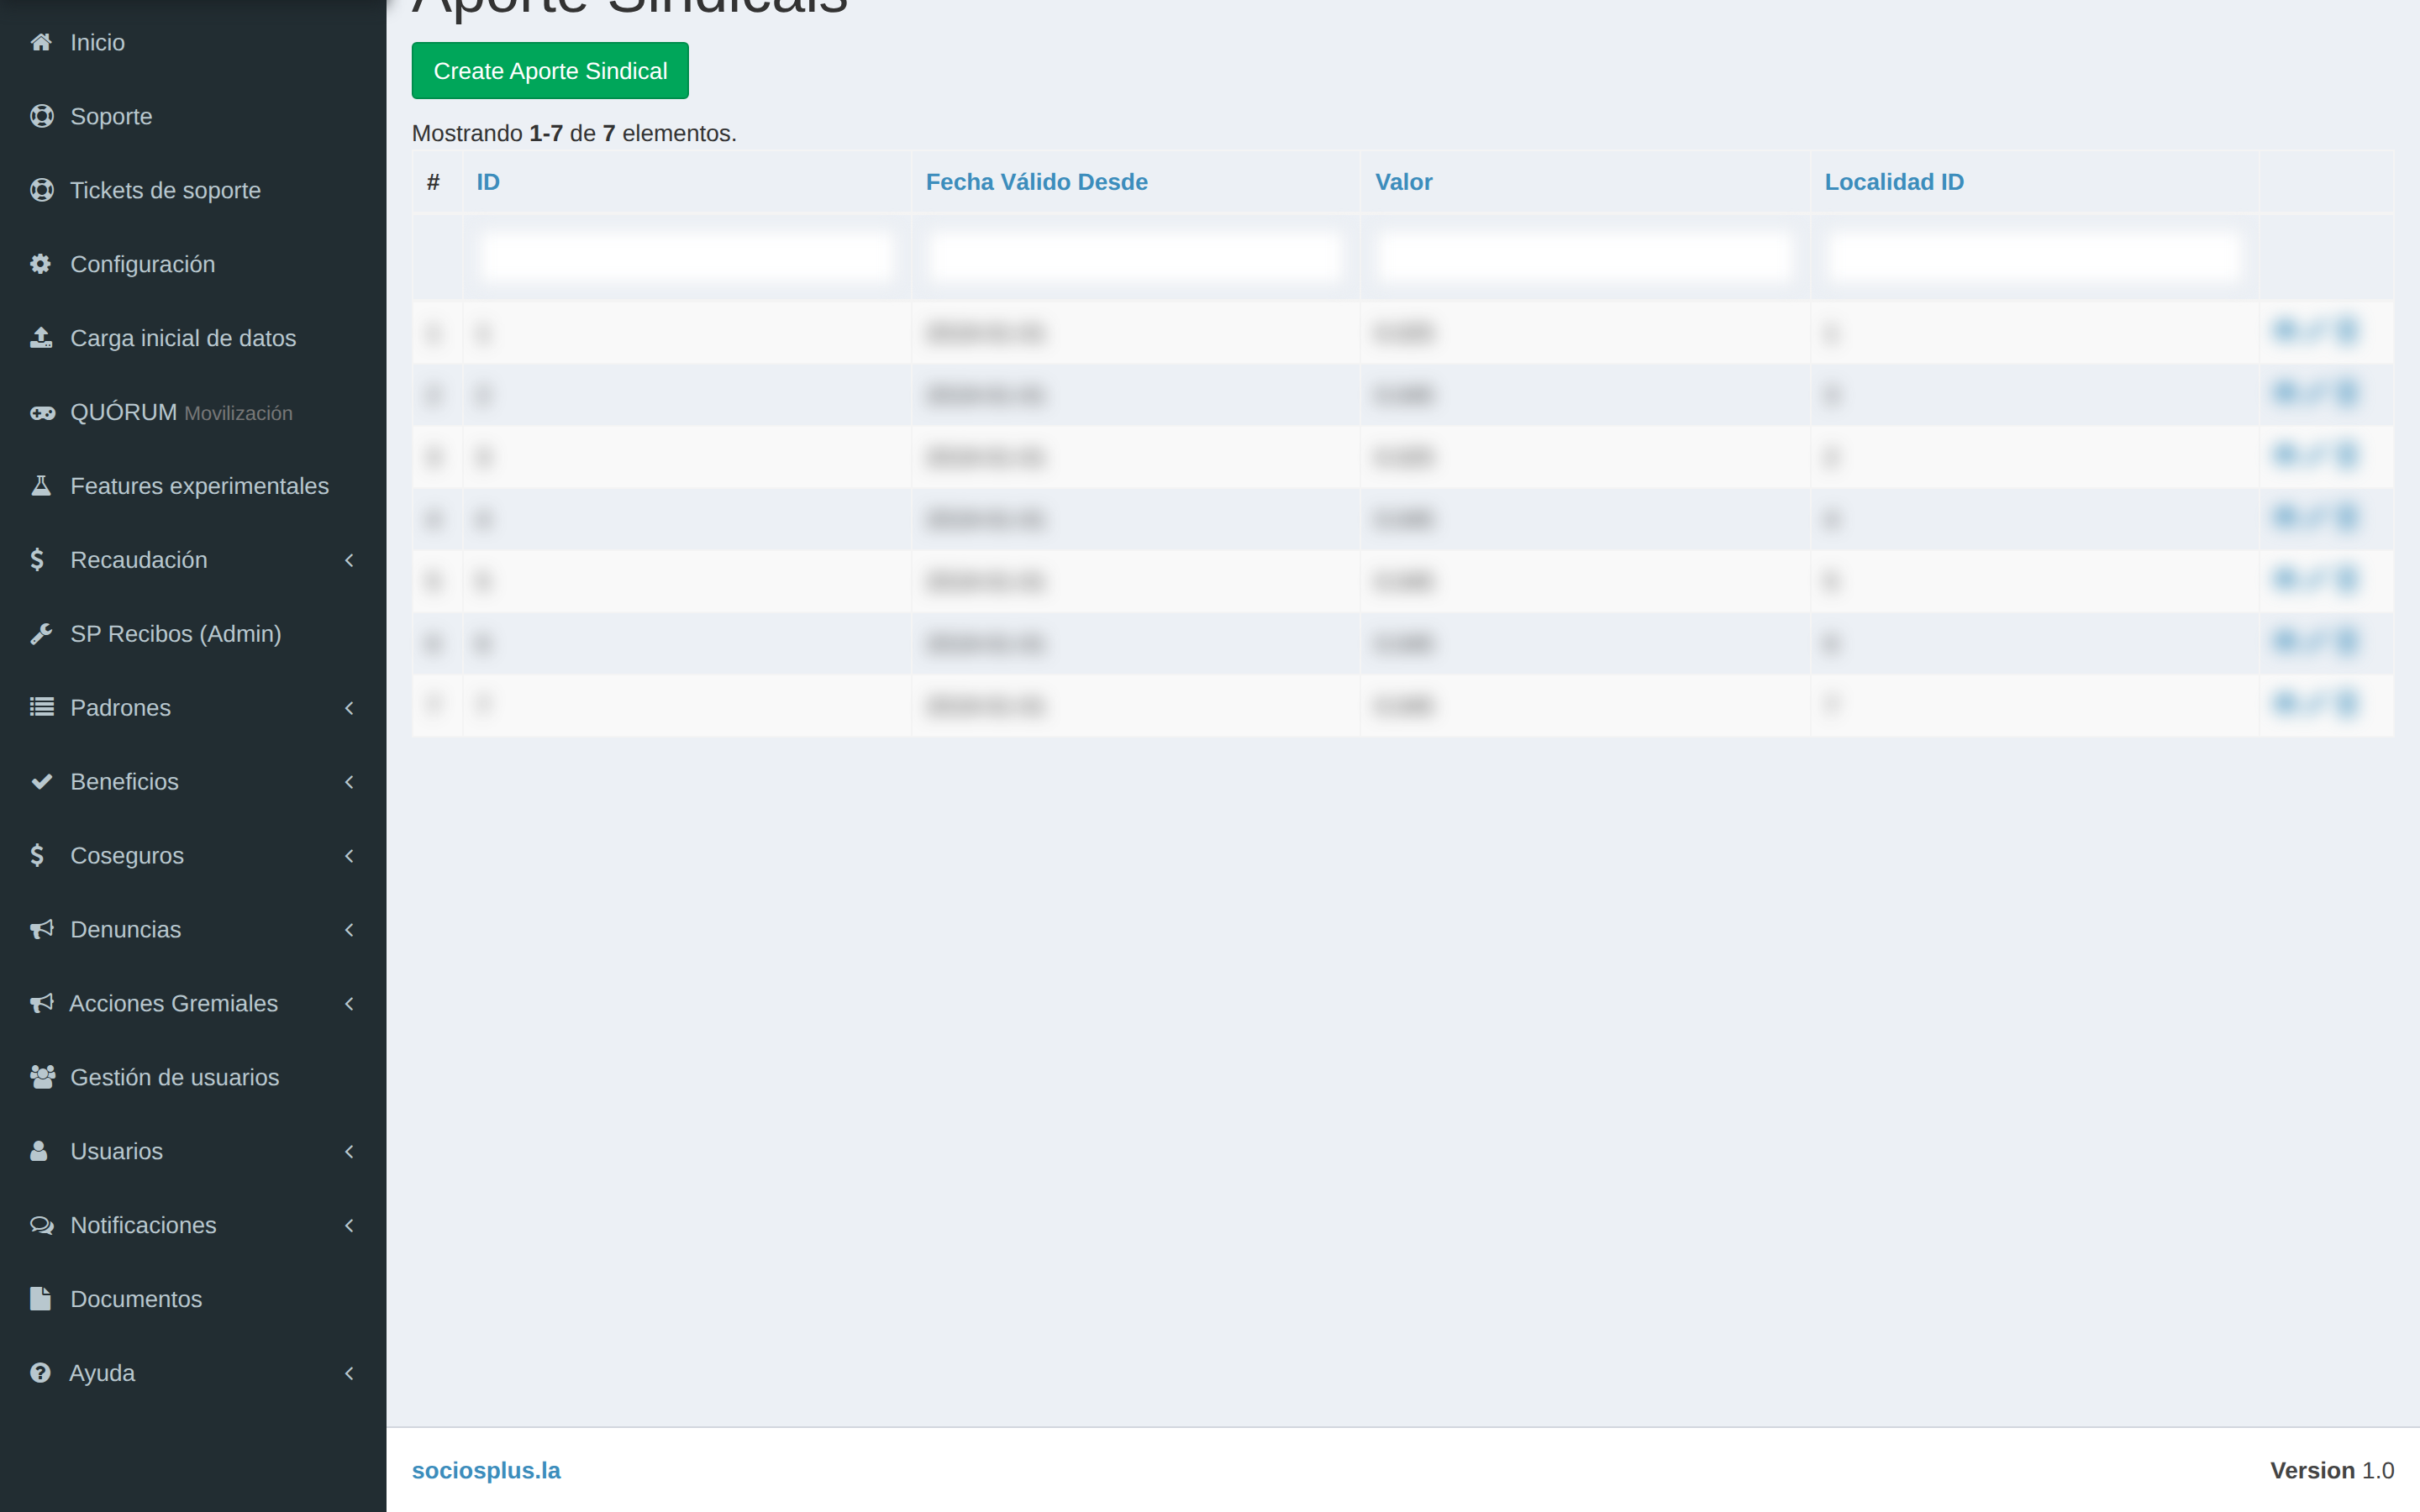Expand the Padrones submenu chevron
Image resolution: width=2420 pixels, height=1512 pixels.
[x=349, y=708]
